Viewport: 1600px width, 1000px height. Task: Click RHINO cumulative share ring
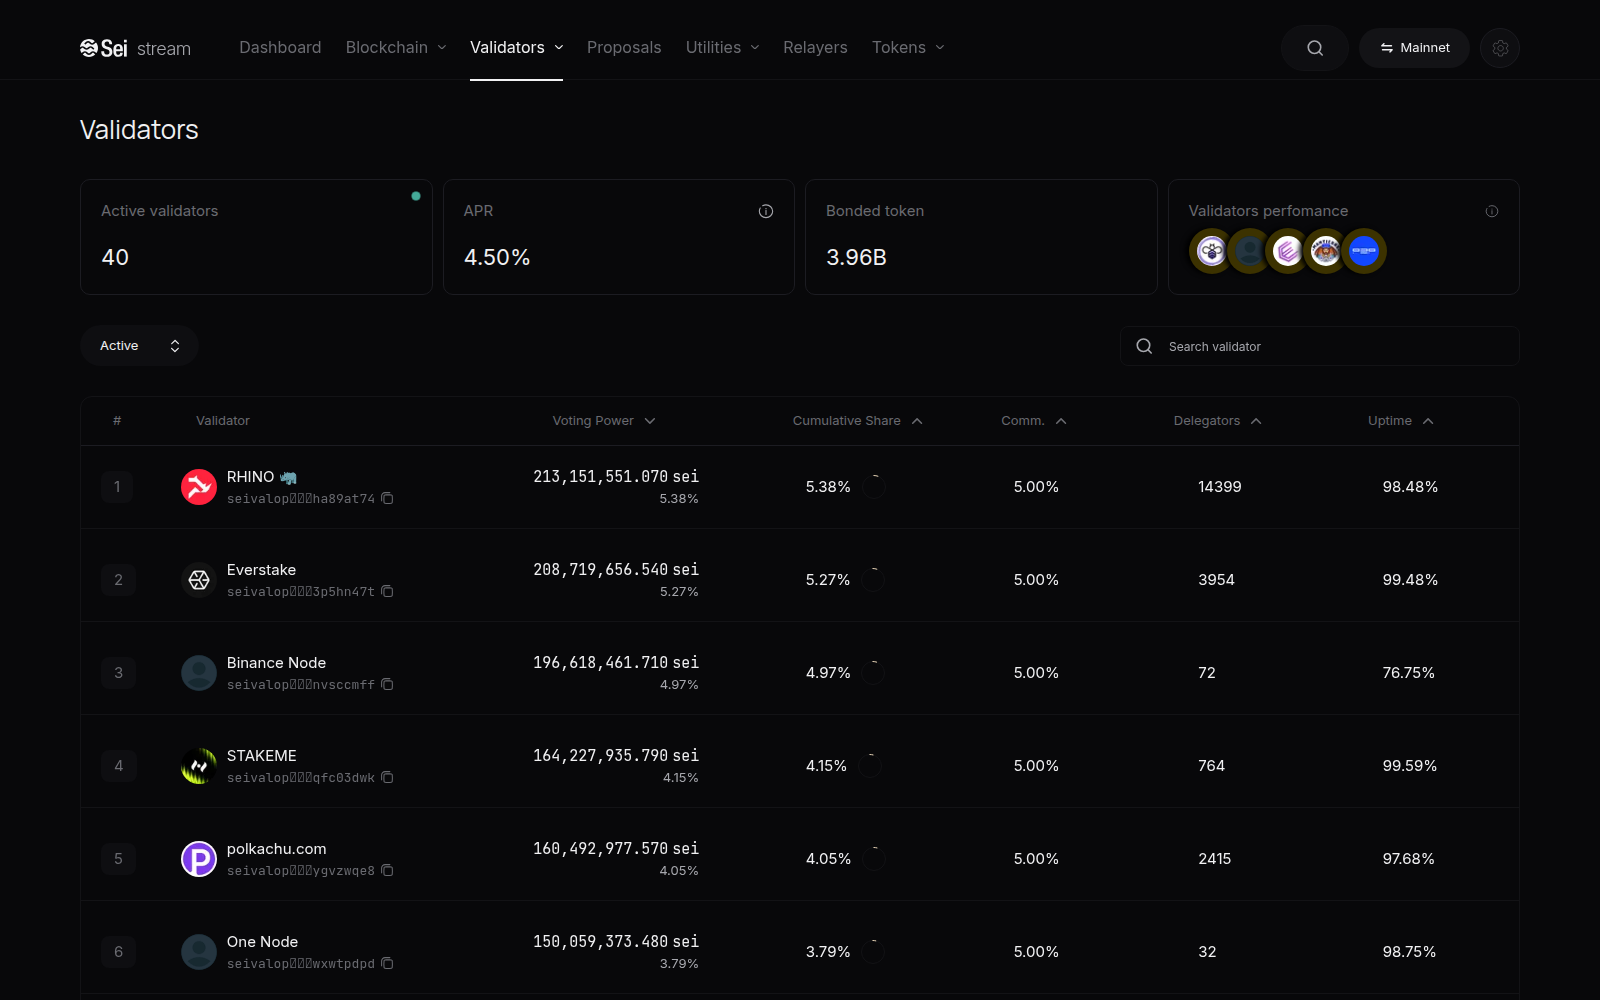[874, 487]
